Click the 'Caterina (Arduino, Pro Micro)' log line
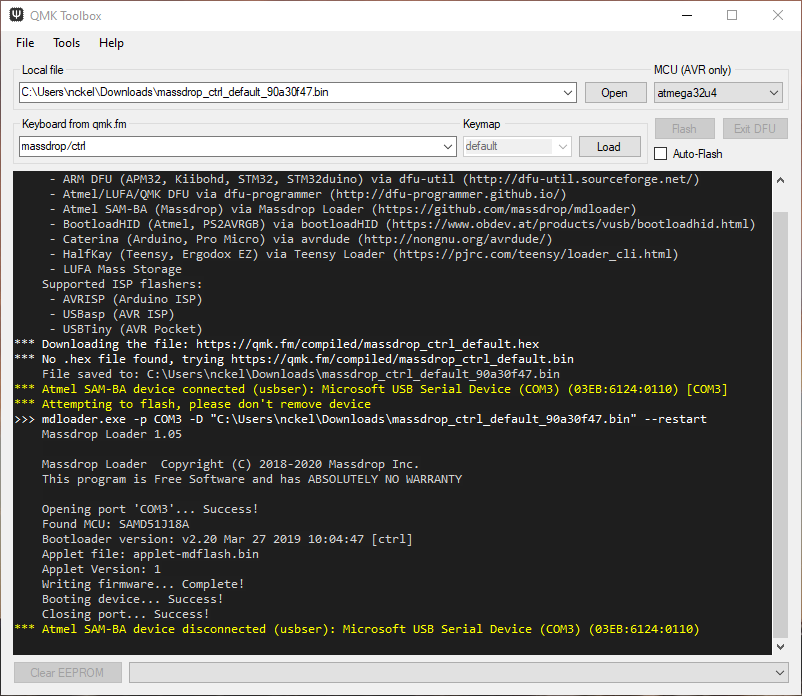The width and height of the screenshot is (802, 696). (301, 239)
